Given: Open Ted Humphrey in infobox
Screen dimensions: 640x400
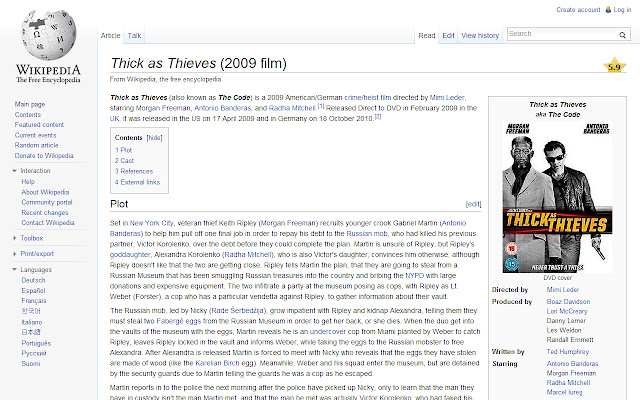Looking at the screenshot, I should click(568, 351).
